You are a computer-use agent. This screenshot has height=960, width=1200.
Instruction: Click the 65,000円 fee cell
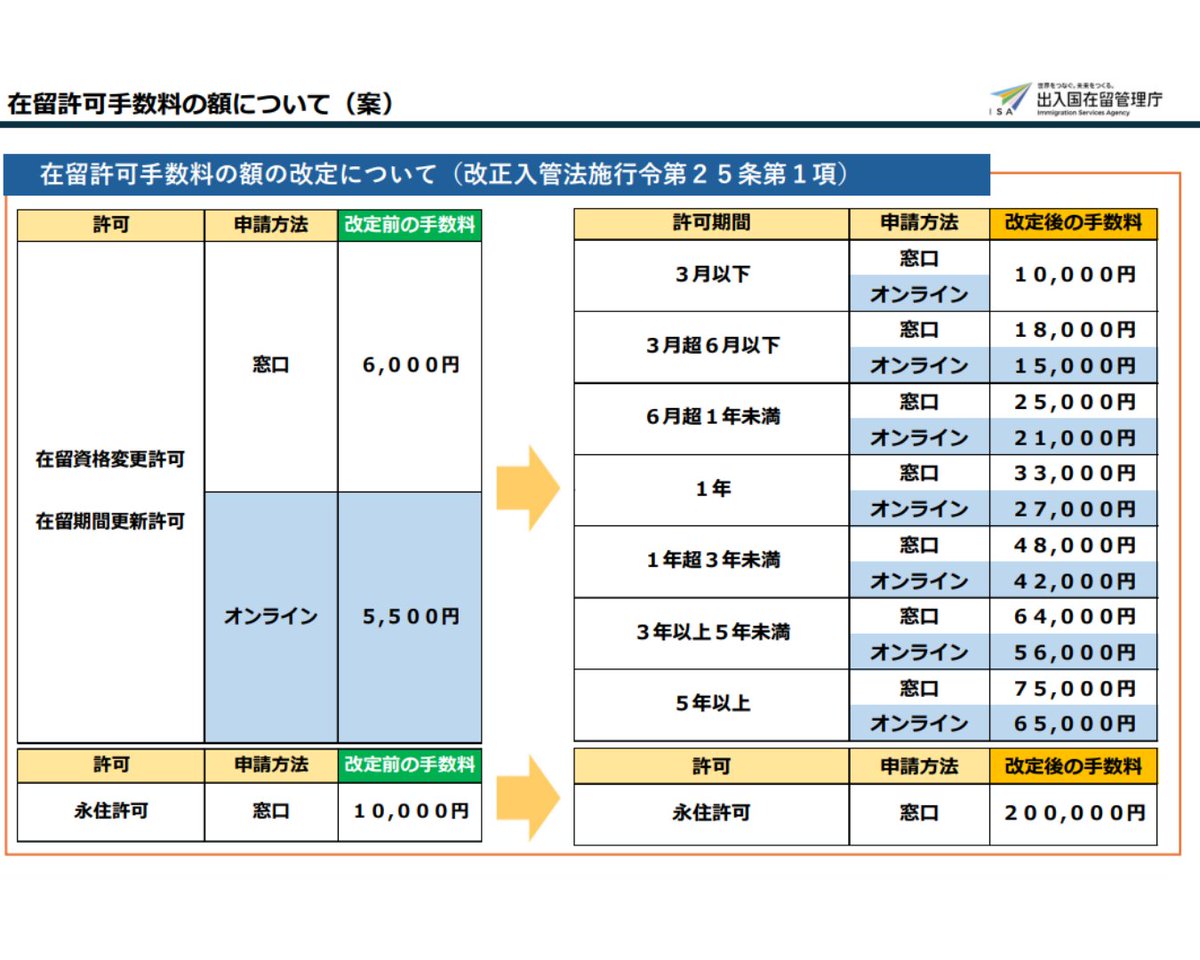pyautogui.click(x=1074, y=723)
